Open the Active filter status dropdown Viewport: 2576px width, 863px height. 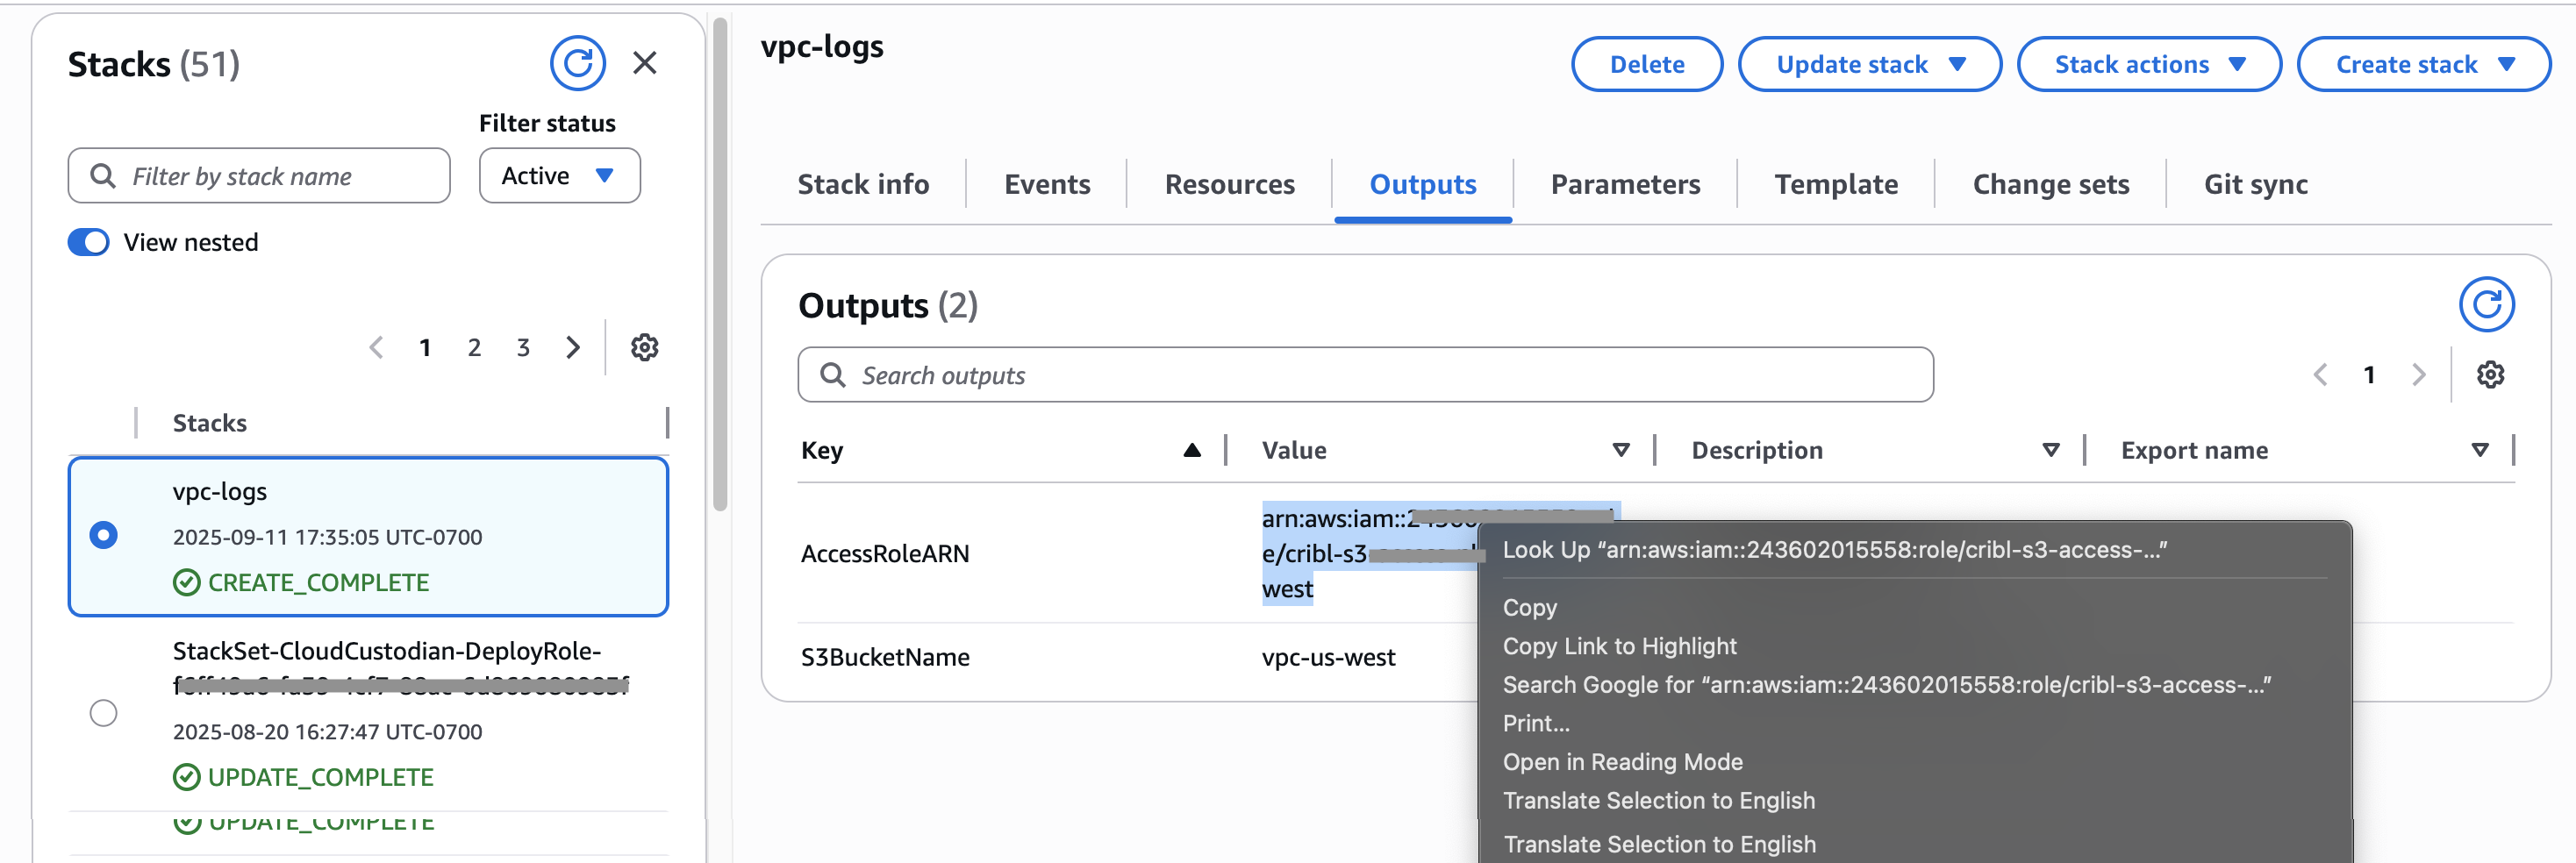pos(559,175)
